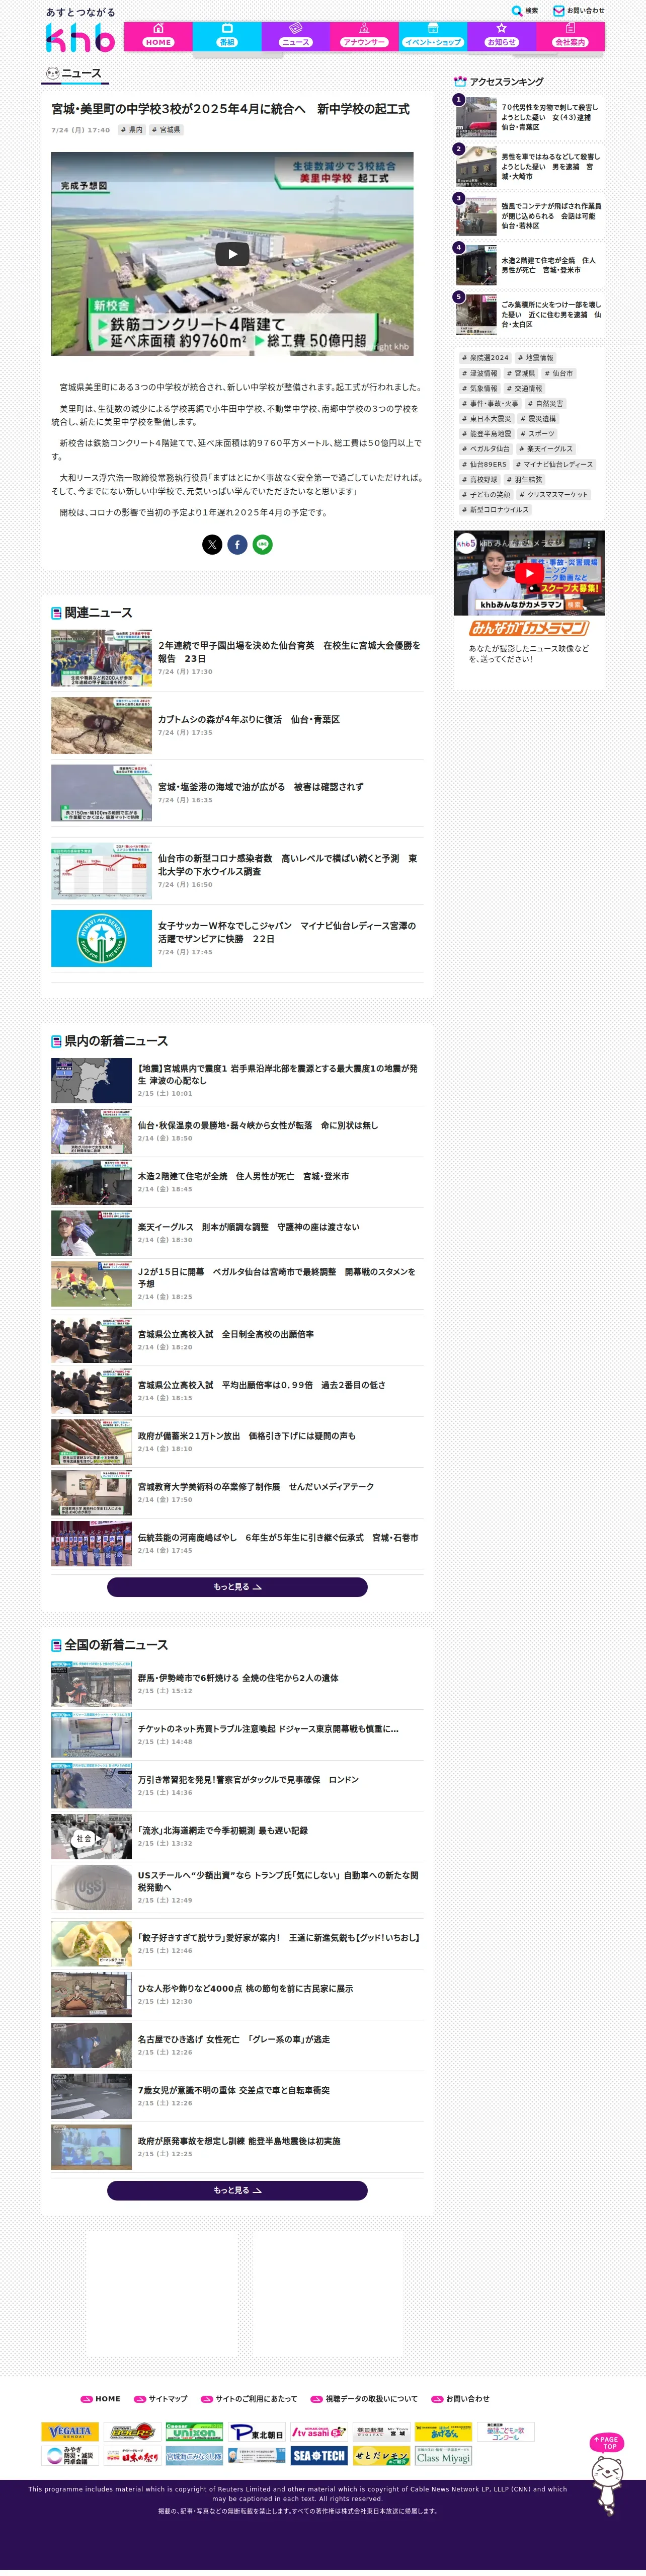Select the # 地震情報 tag
The height and width of the screenshot is (2576, 646).
pos(535,358)
